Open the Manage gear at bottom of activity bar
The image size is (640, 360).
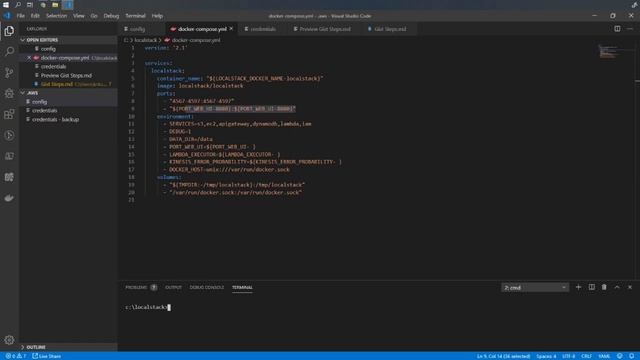coord(9,340)
